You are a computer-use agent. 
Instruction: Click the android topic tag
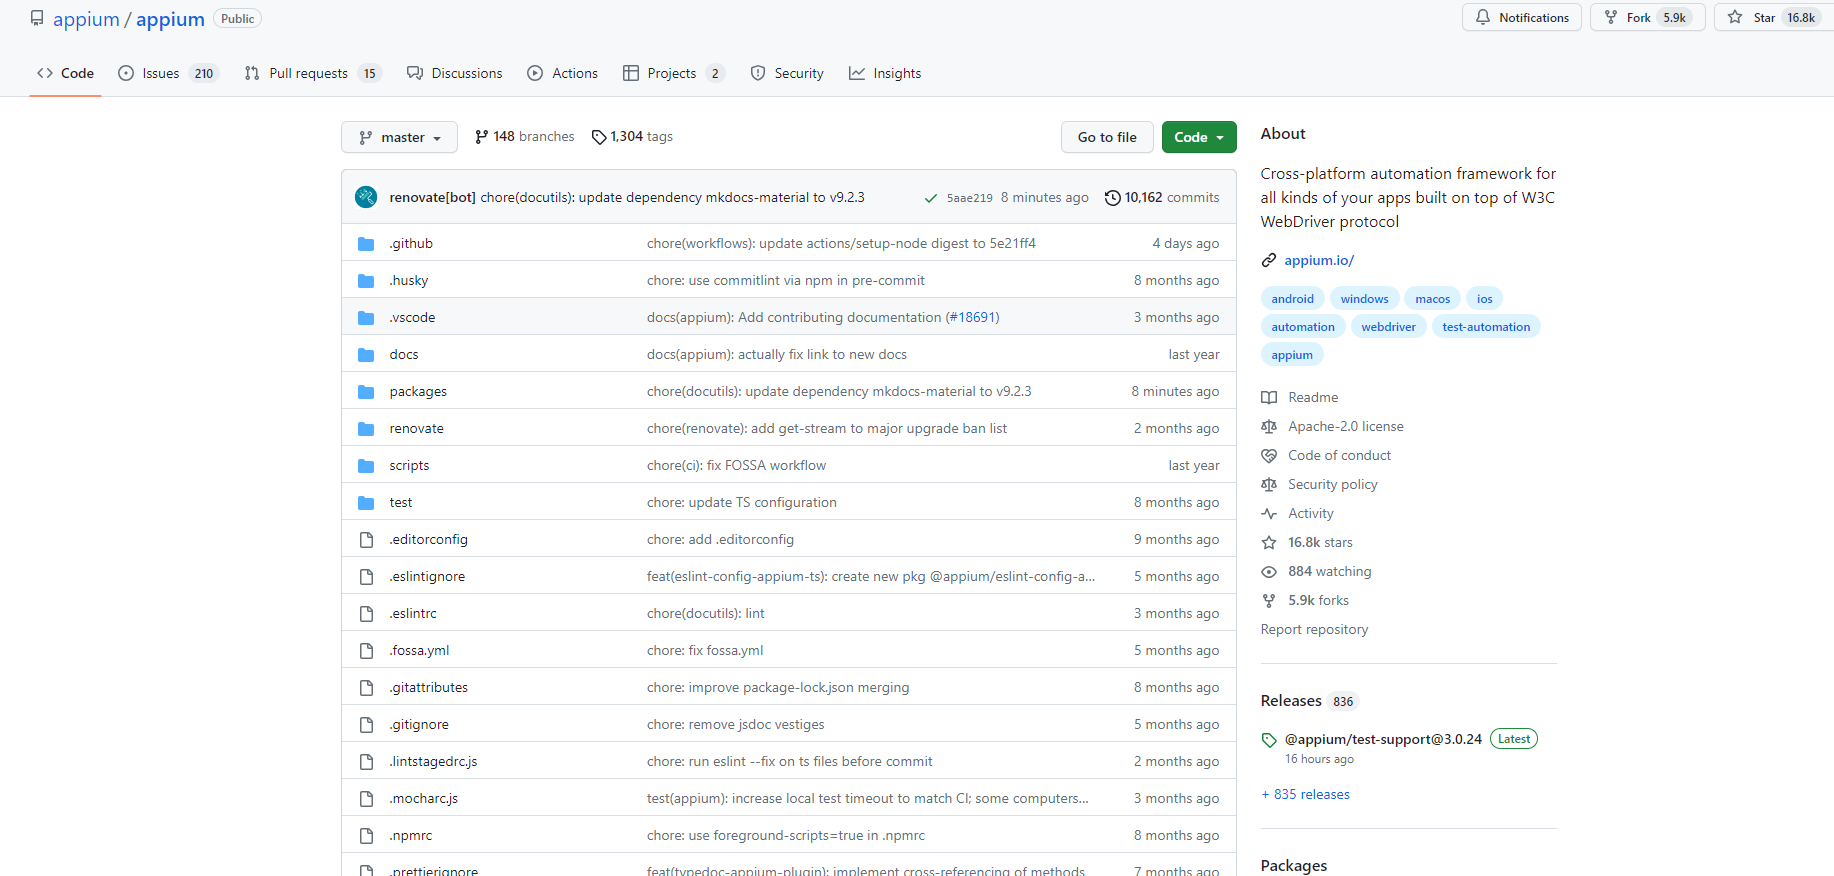1293,299
